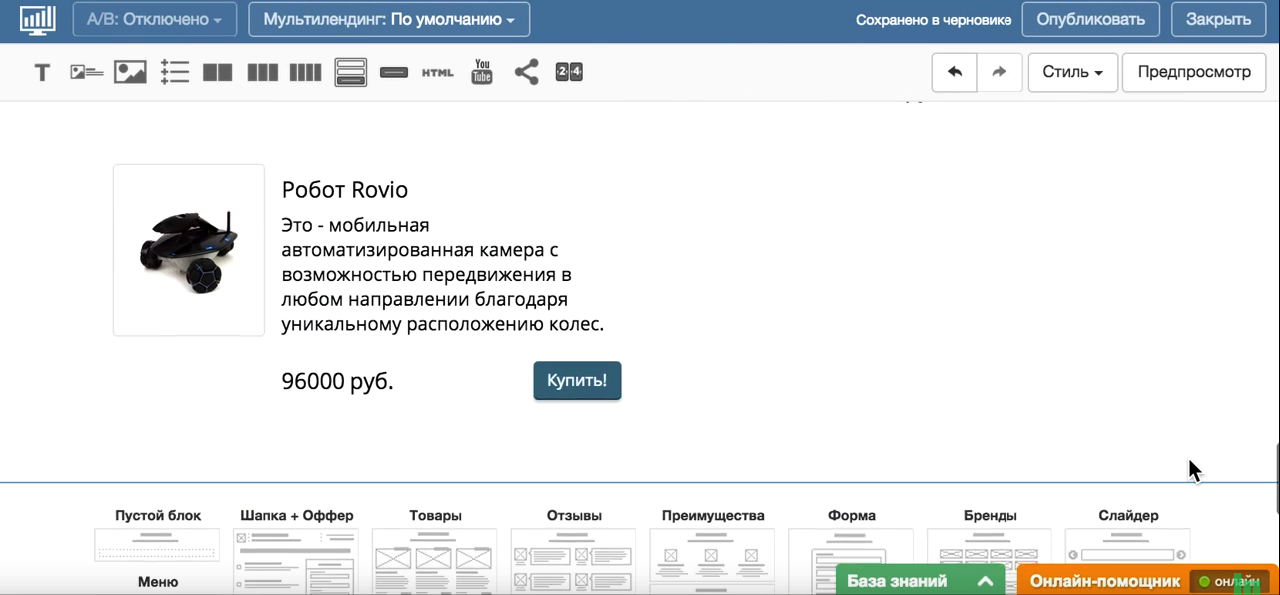Image resolution: width=1280 pixels, height=595 pixels.
Task: Select the Text element tool
Action: coord(42,72)
